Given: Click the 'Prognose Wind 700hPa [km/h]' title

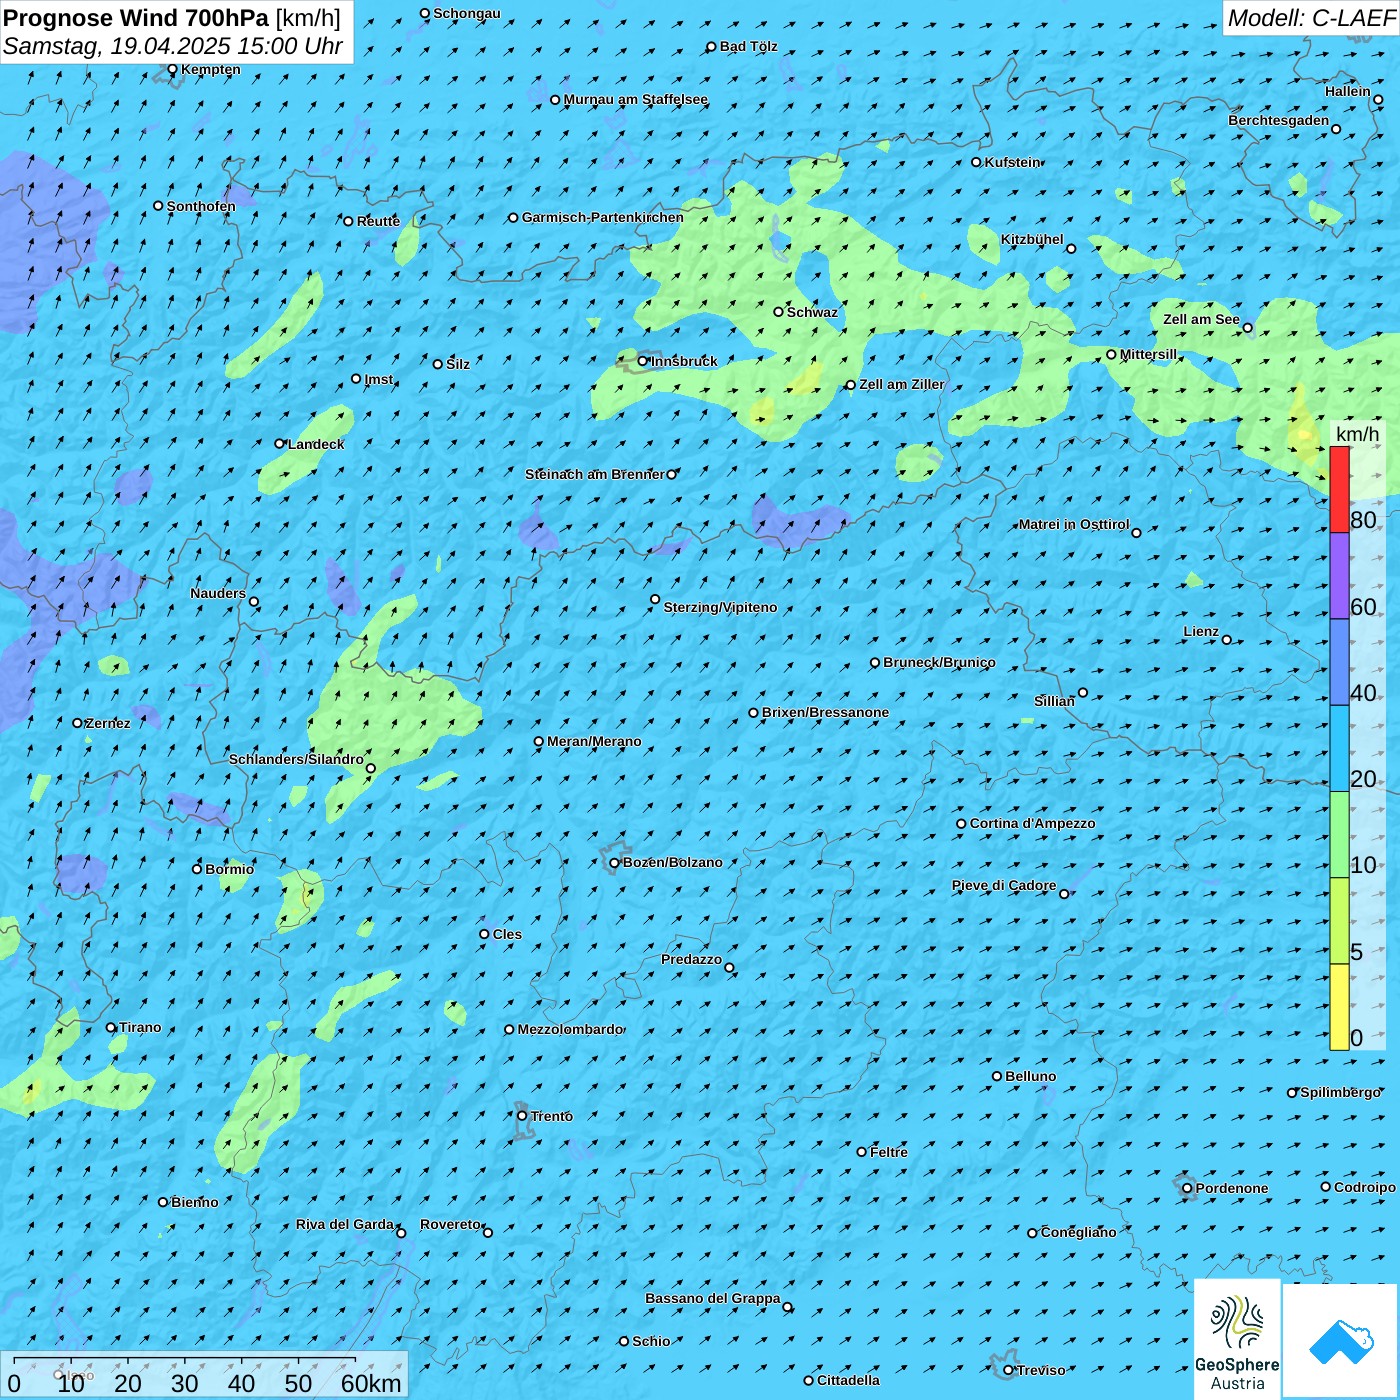Looking at the screenshot, I should click(x=172, y=18).
